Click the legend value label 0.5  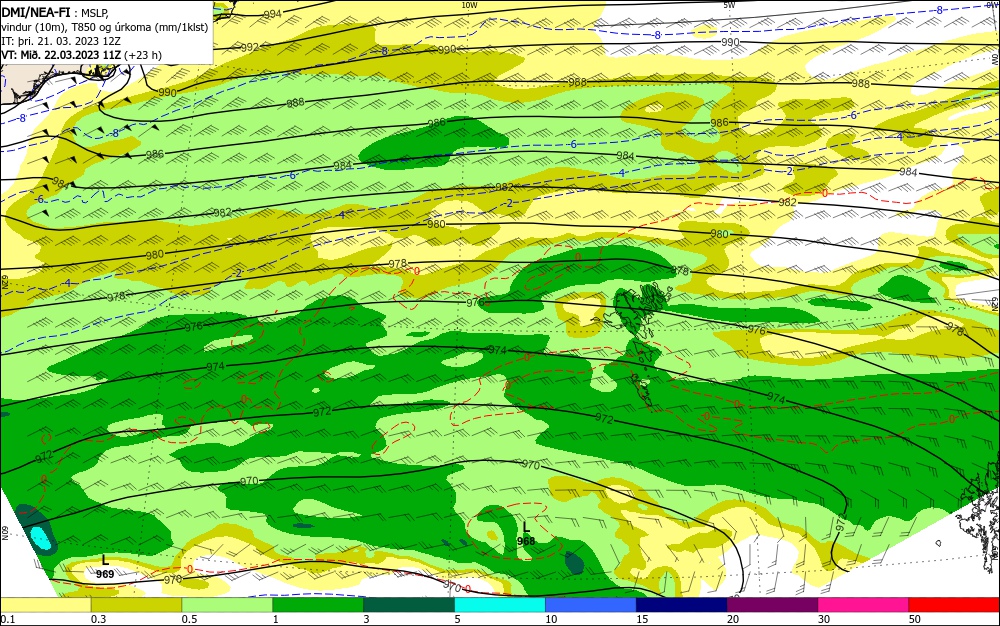click(189, 619)
